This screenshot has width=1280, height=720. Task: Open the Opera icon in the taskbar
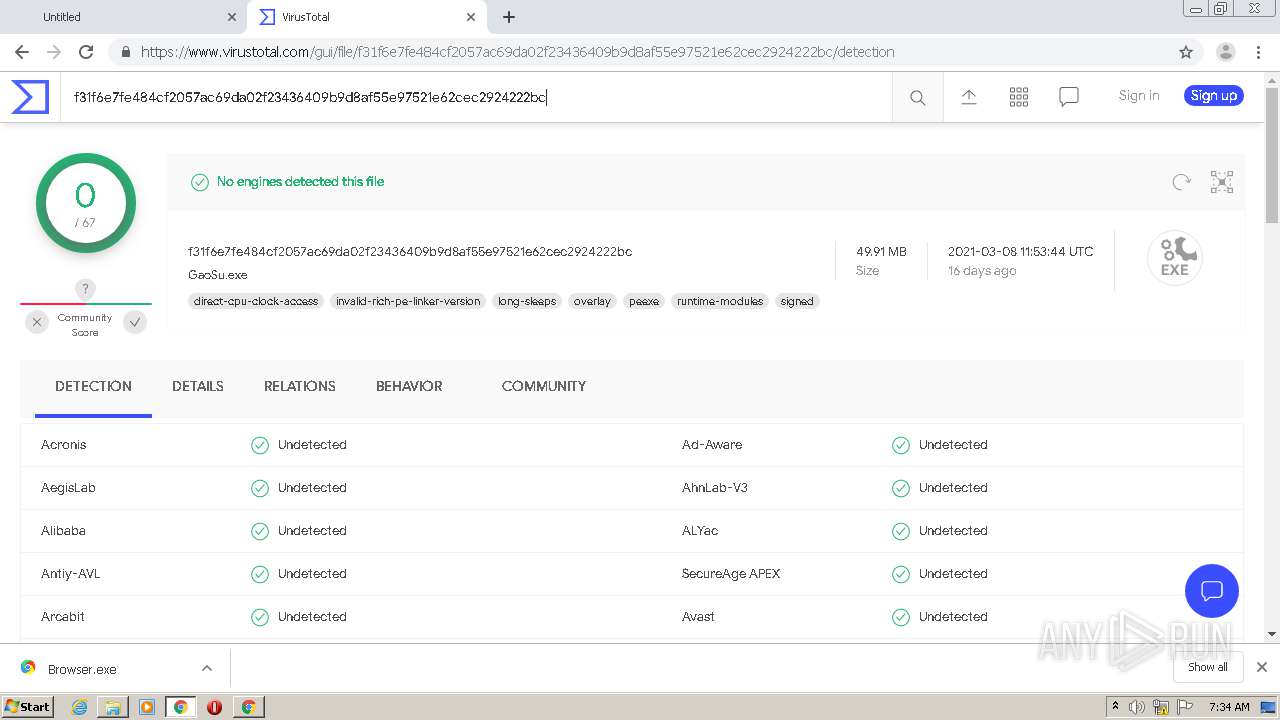pos(214,707)
